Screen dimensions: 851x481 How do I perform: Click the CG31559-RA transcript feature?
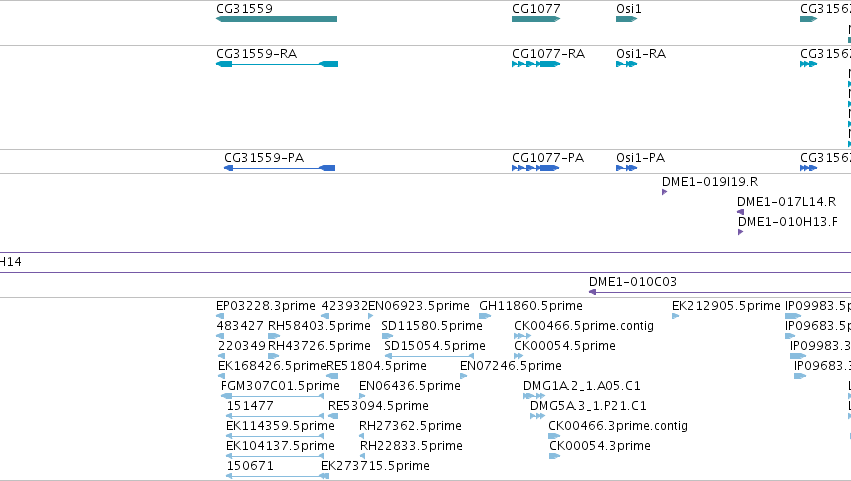(x=277, y=64)
